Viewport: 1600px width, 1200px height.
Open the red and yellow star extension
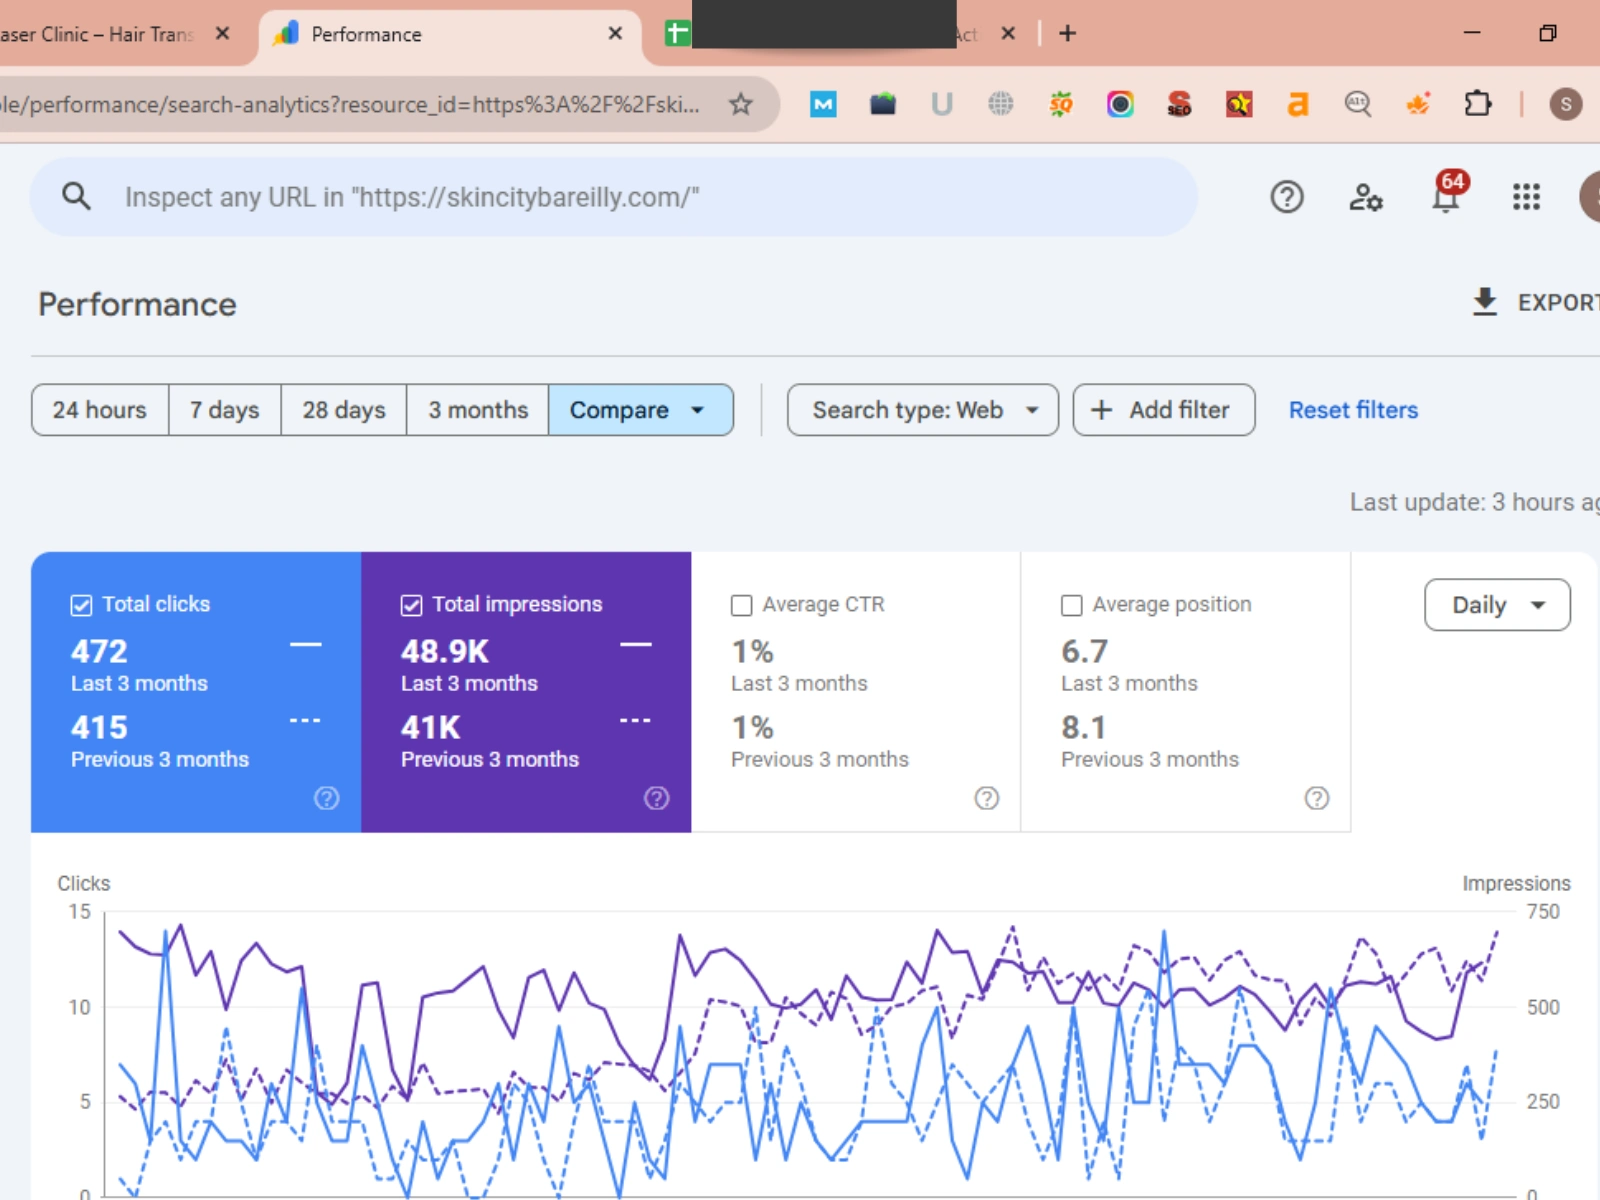1239,104
